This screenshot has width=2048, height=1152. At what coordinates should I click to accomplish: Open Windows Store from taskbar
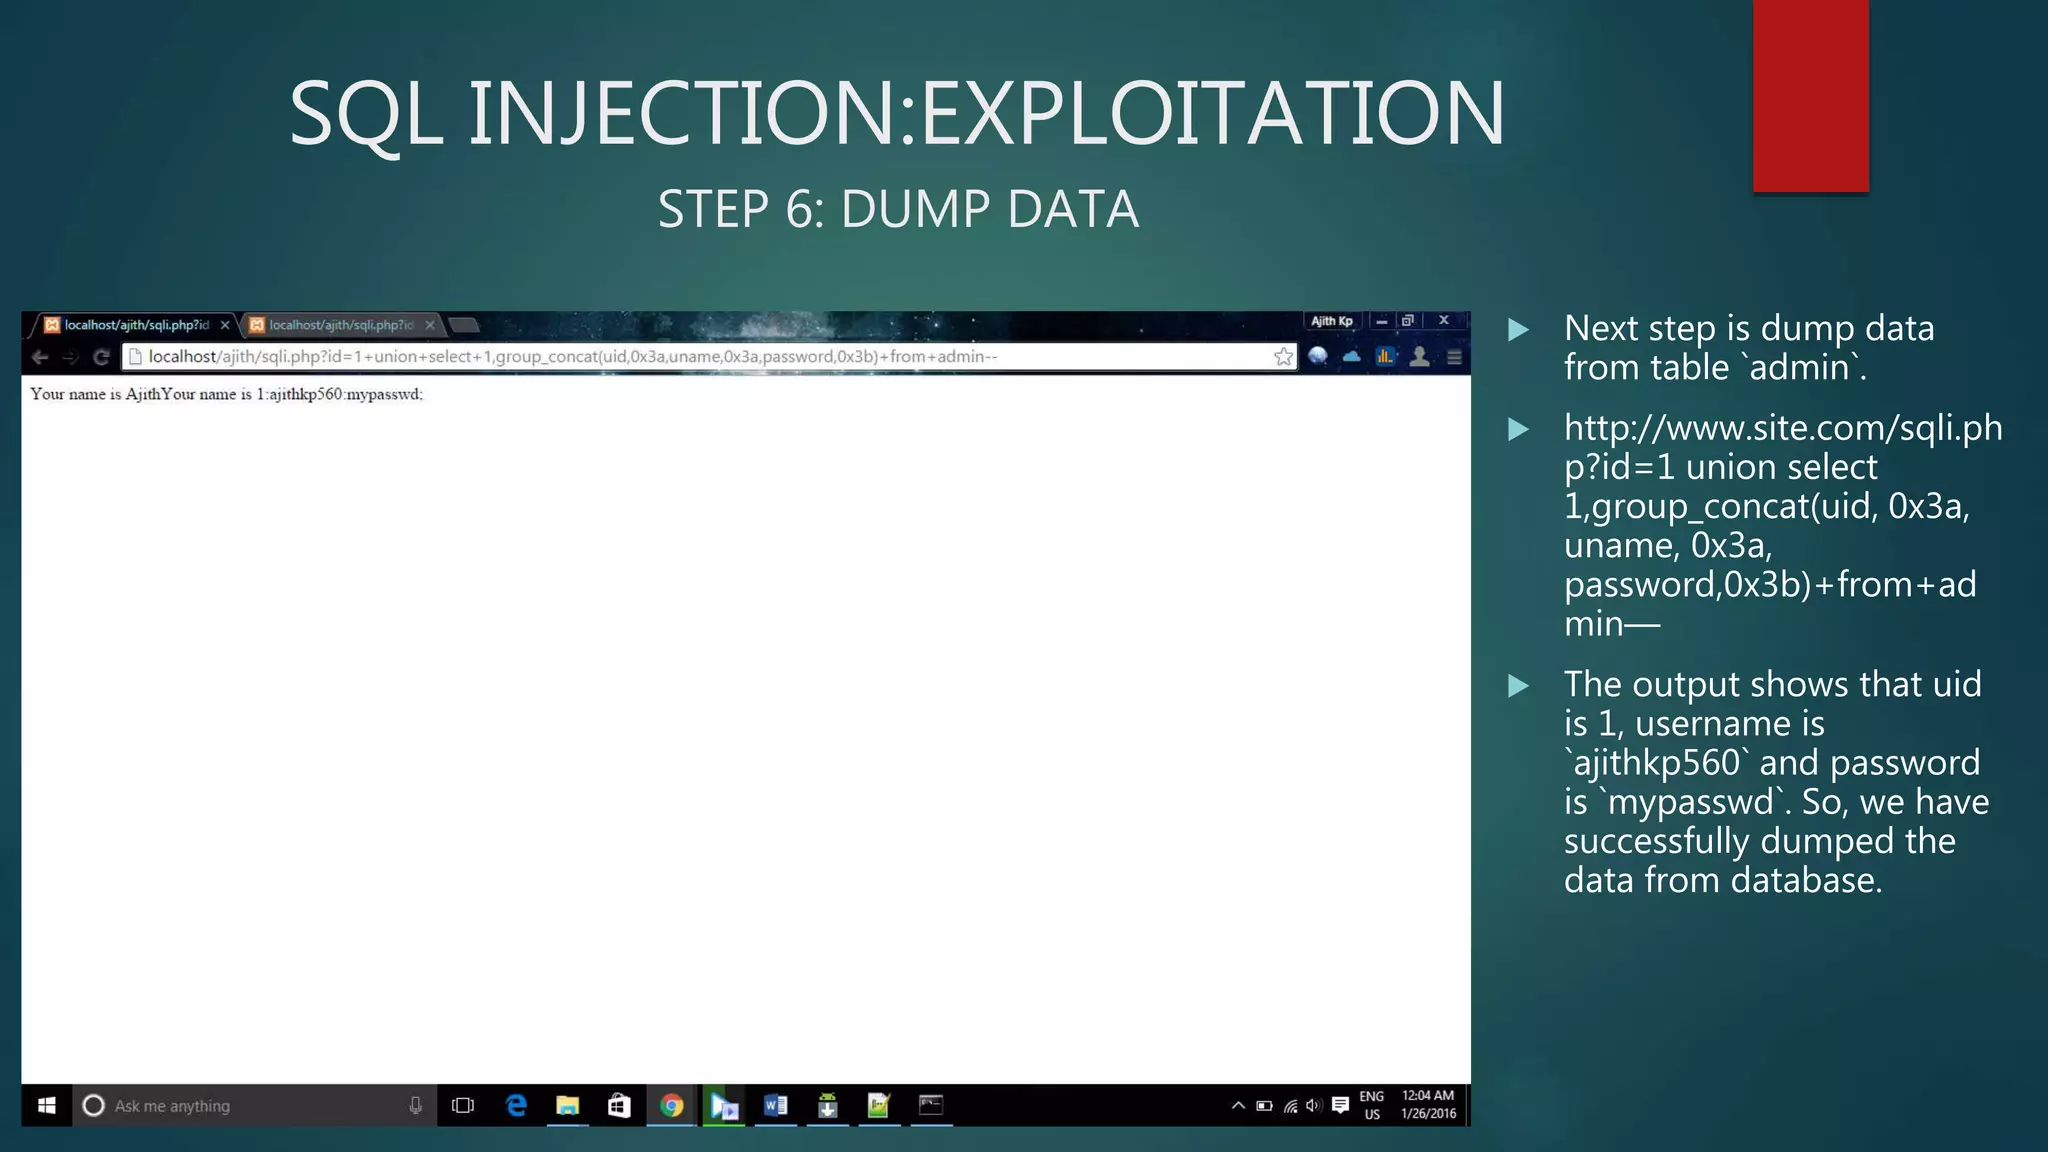(x=619, y=1105)
